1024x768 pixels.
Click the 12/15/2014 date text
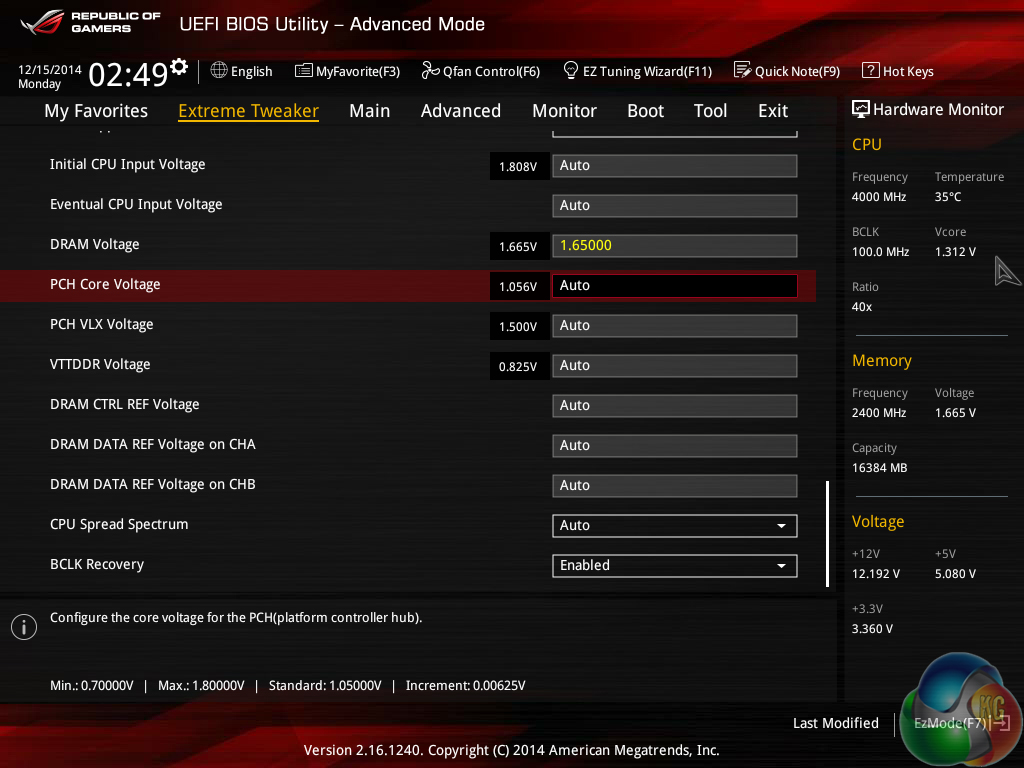(x=50, y=69)
